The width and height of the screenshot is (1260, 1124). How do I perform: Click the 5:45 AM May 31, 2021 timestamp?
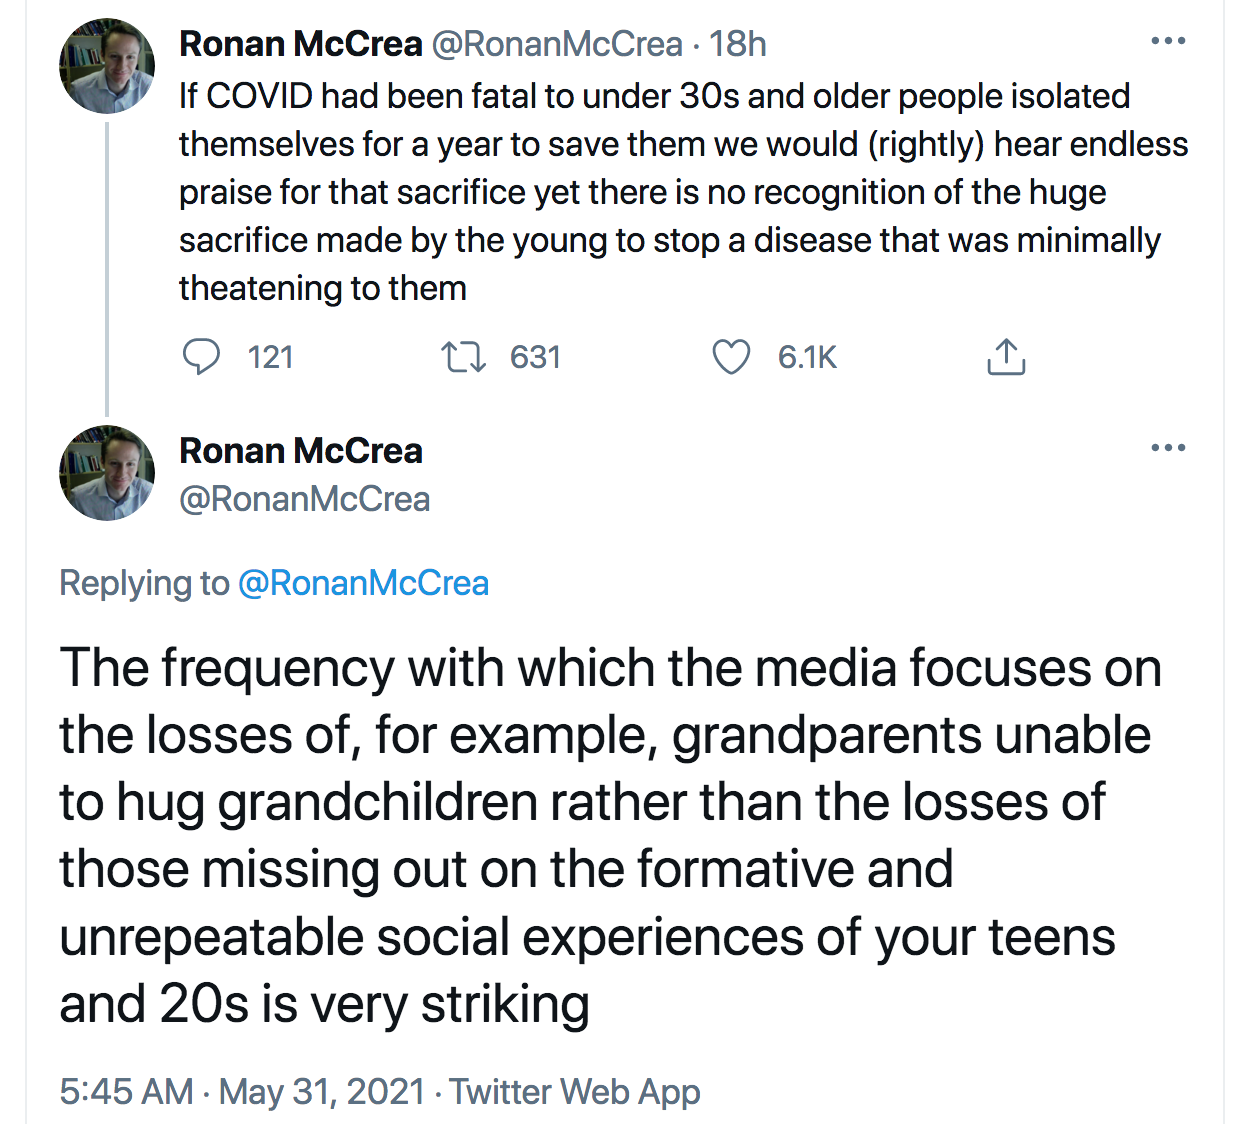(x=242, y=1091)
